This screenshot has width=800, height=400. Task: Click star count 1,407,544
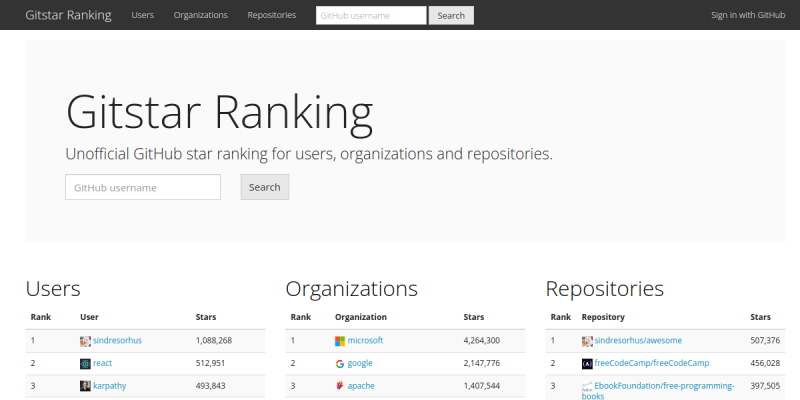pyautogui.click(x=482, y=386)
